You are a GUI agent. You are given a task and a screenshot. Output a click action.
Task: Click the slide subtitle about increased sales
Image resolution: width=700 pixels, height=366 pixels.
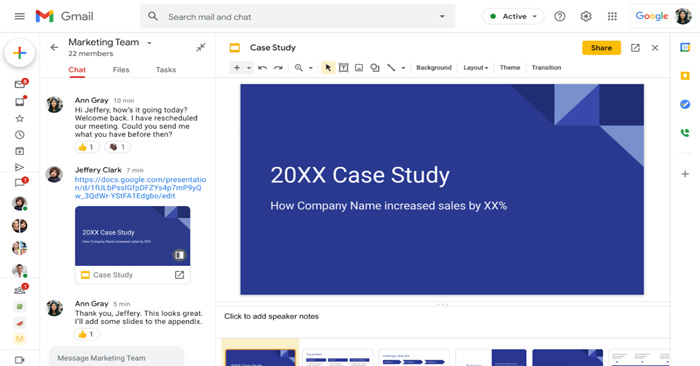click(x=388, y=206)
